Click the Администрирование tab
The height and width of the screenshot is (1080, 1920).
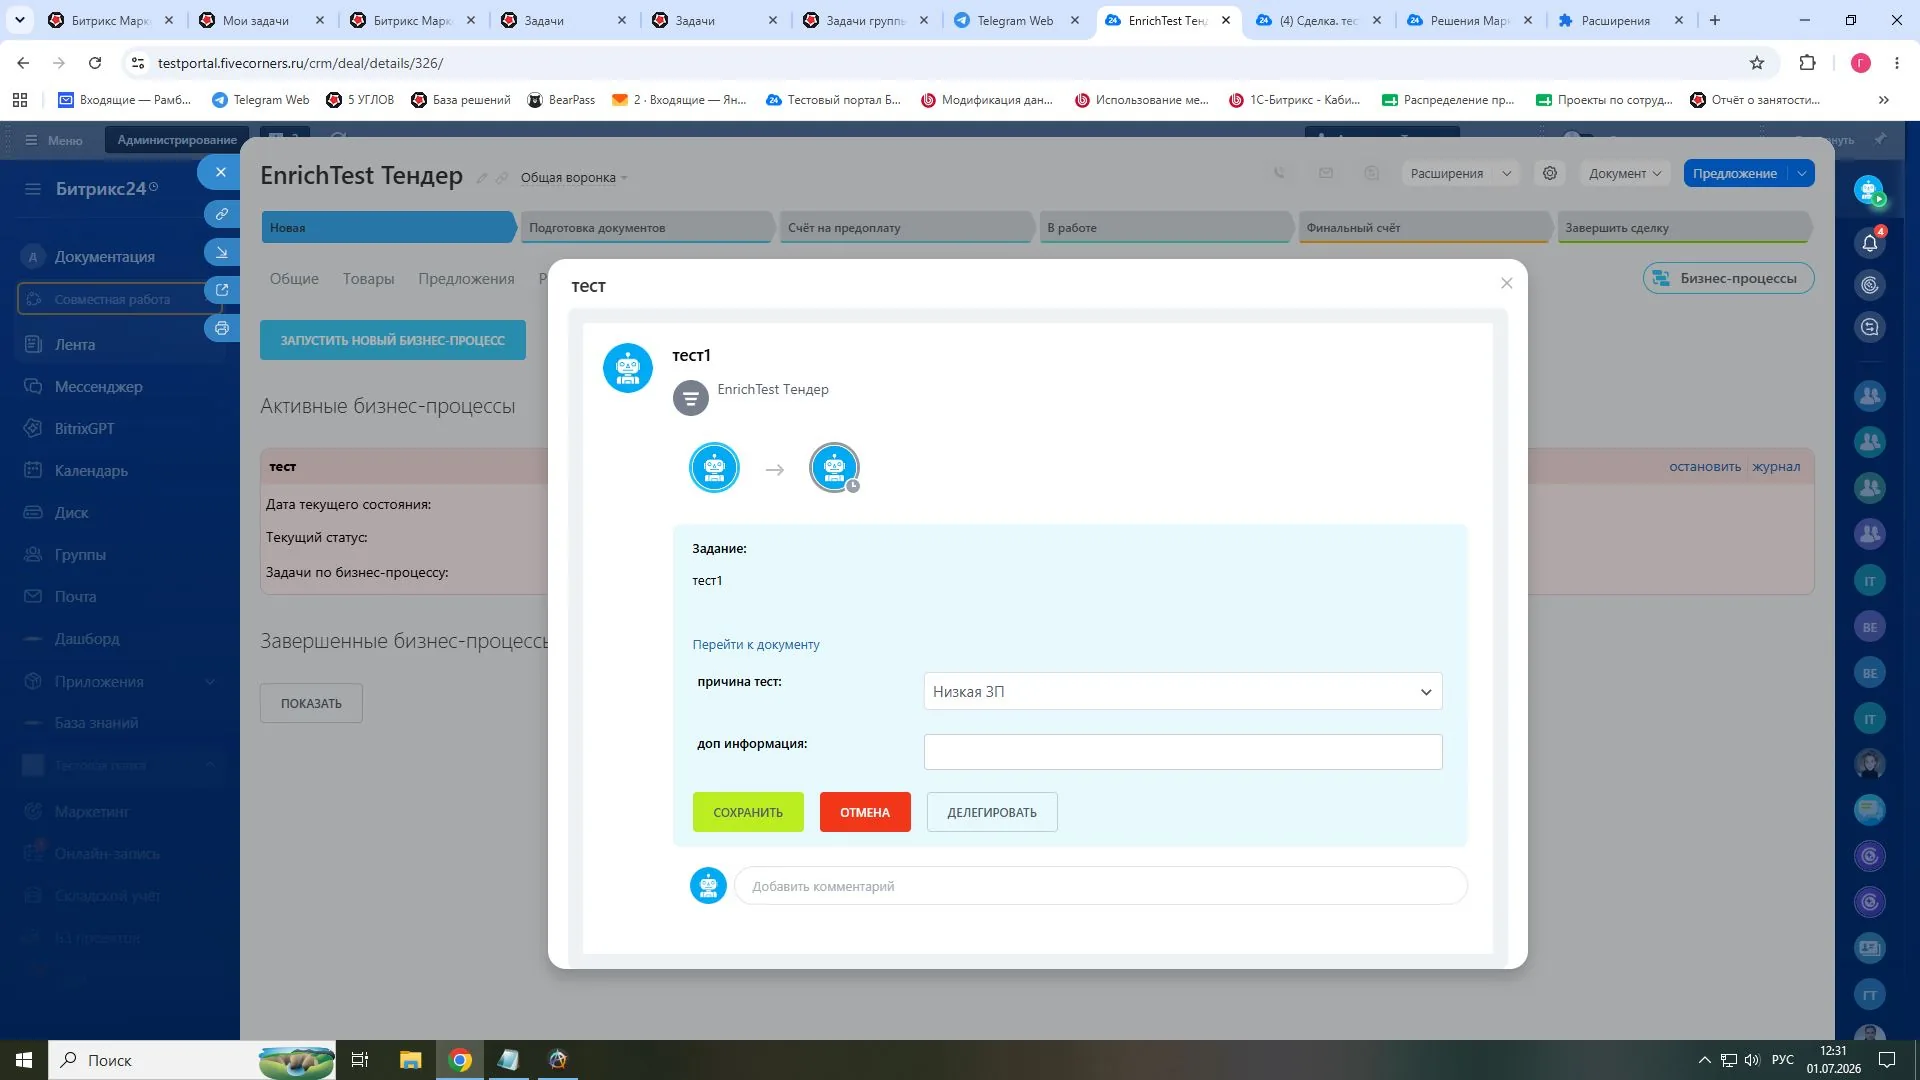(177, 140)
